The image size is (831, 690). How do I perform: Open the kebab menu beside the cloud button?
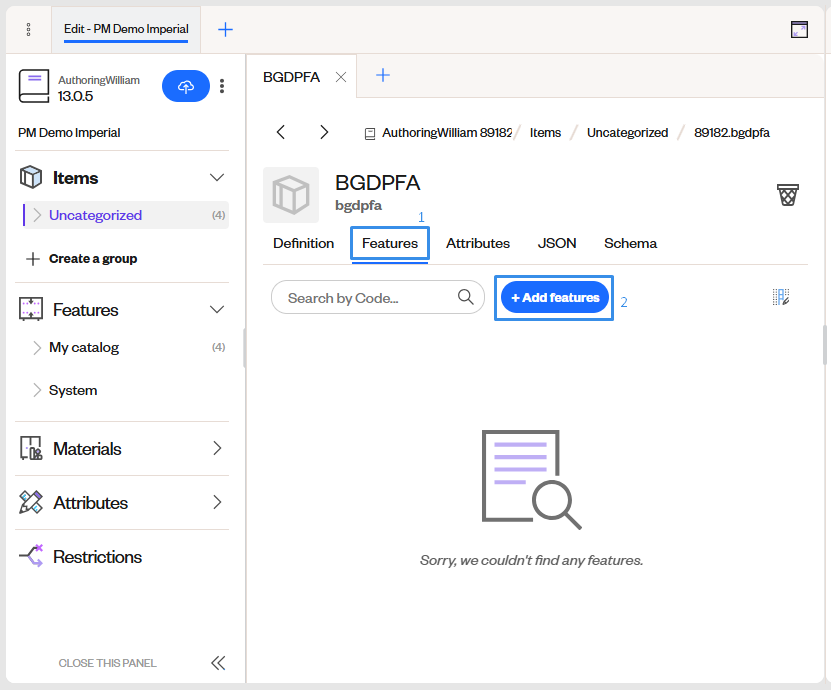[x=221, y=86]
